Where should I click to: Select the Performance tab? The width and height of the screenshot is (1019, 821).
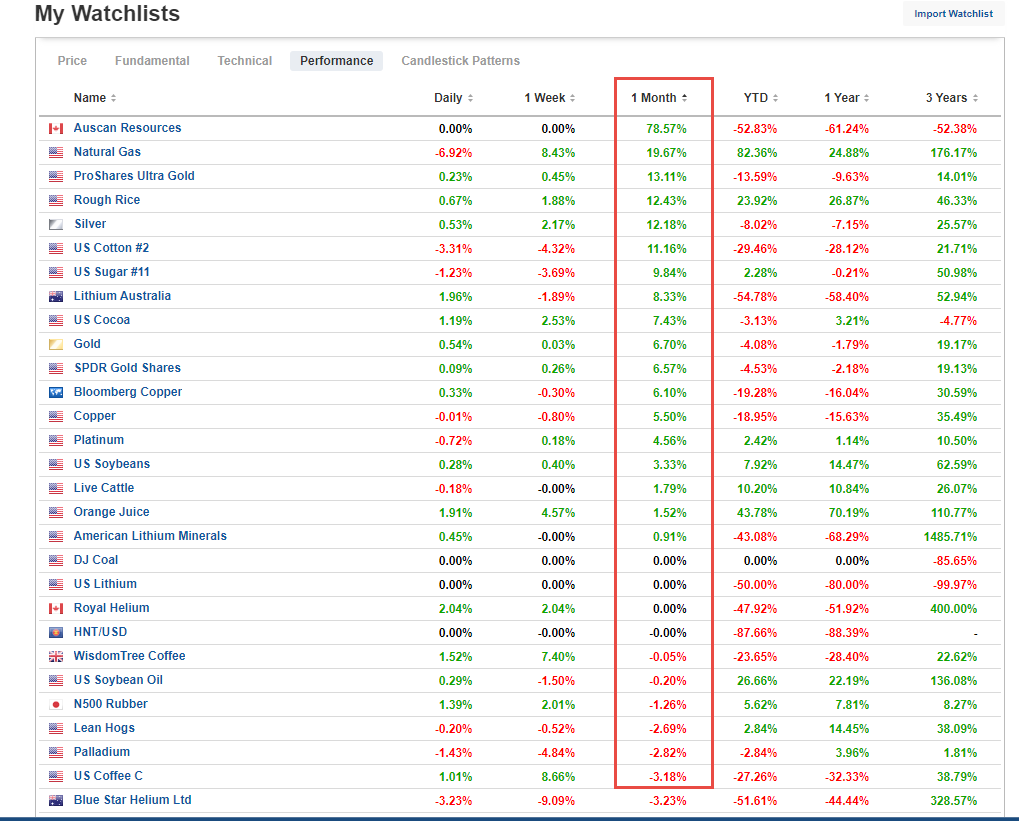coord(337,61)
